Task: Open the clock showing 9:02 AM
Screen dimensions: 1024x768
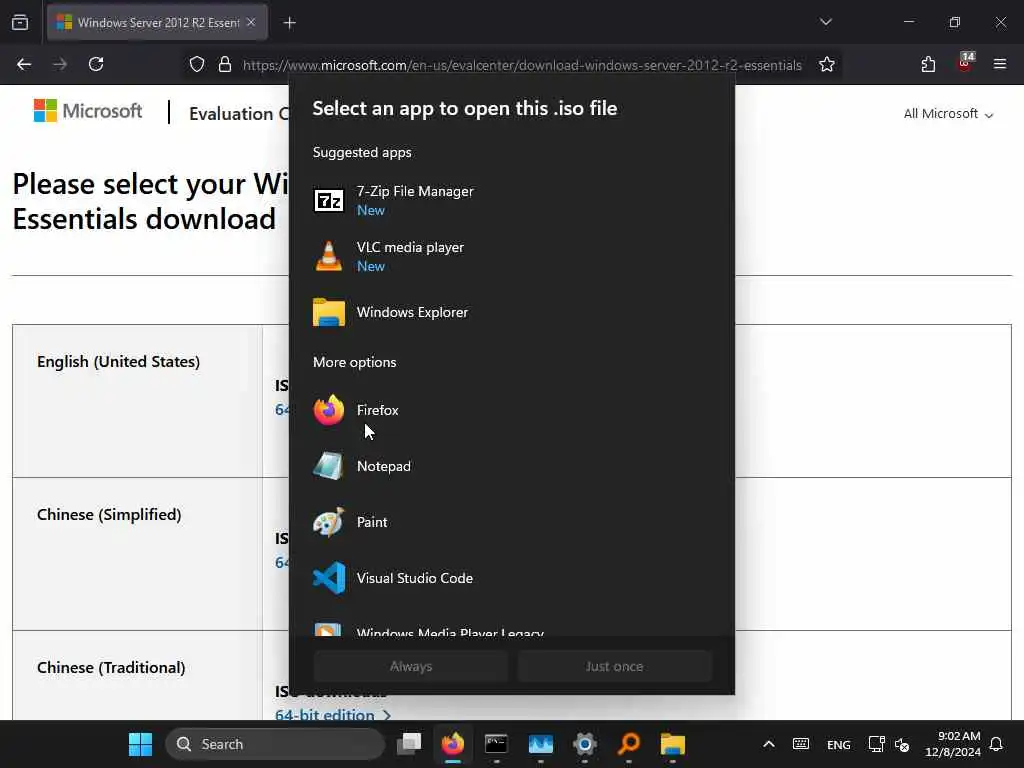Action: [x=953, y=744]
